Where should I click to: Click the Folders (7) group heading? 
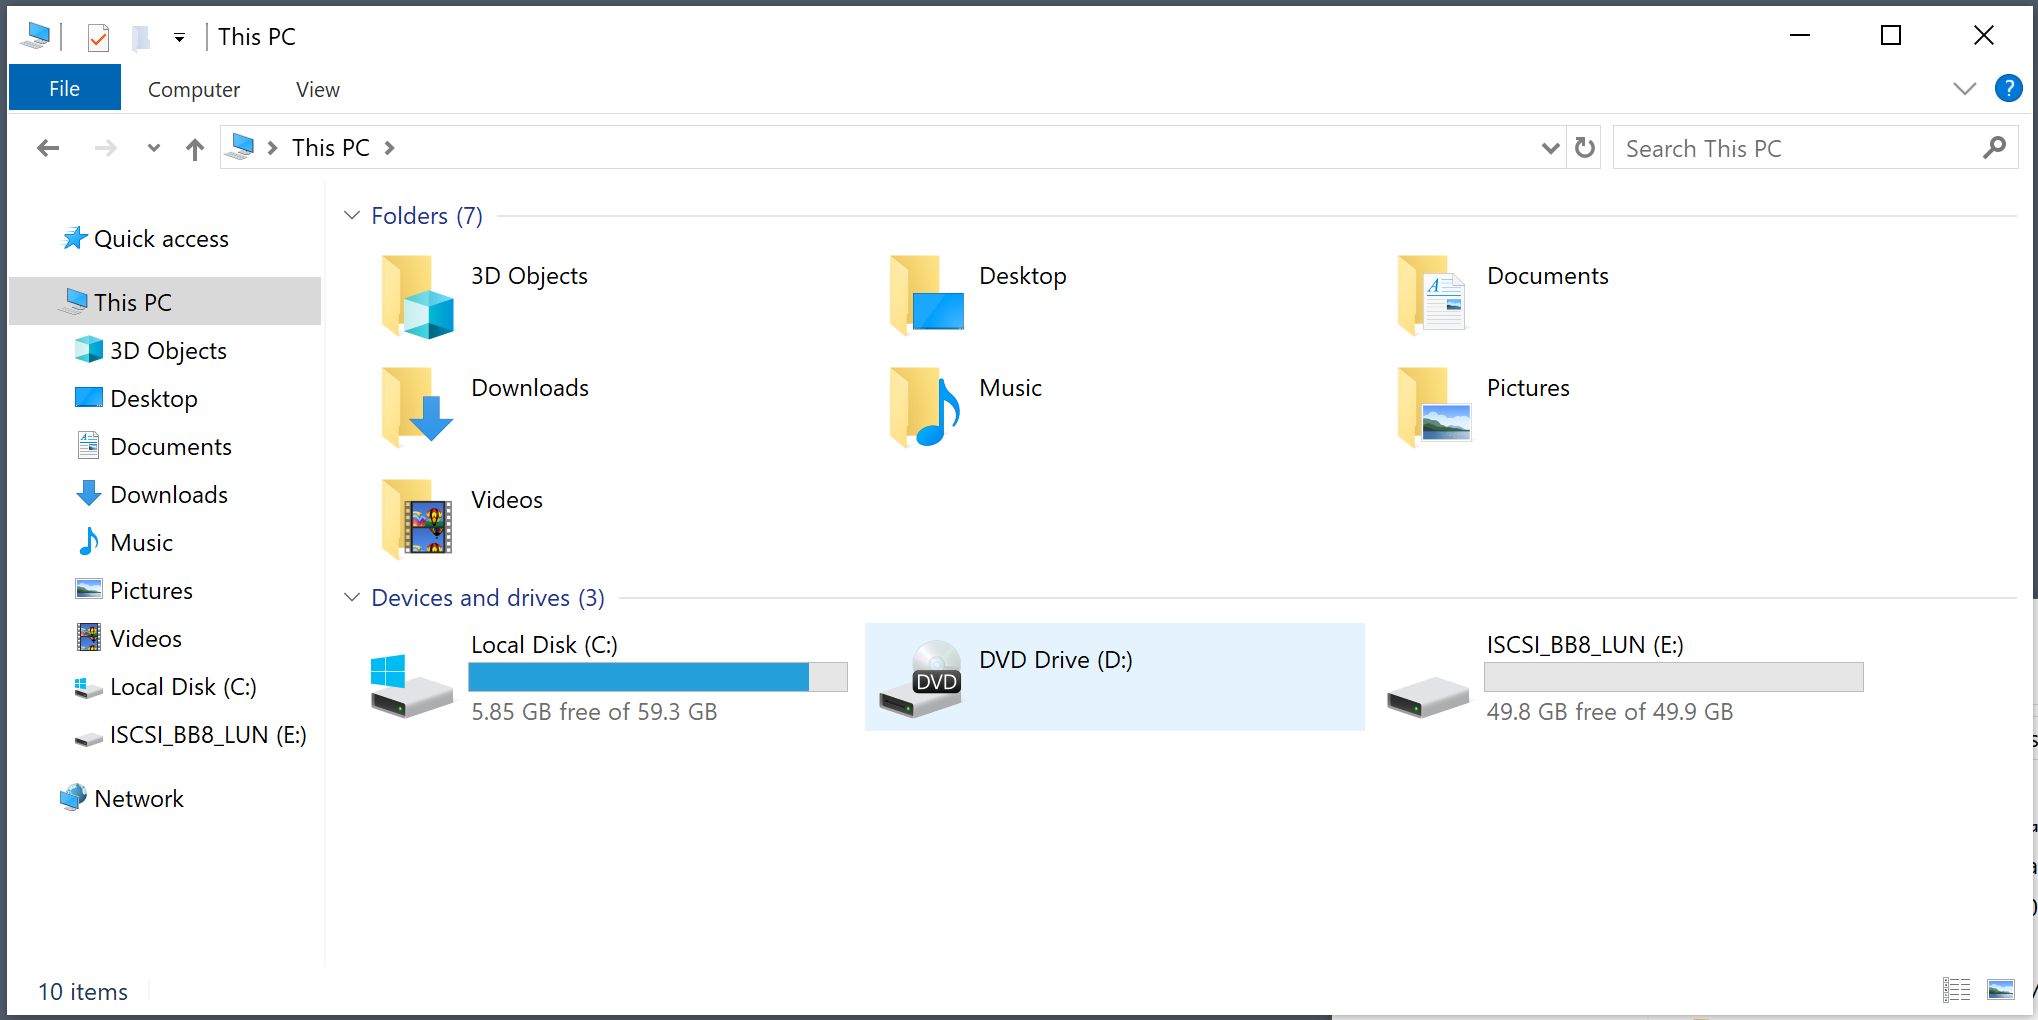tap(427, 216)
